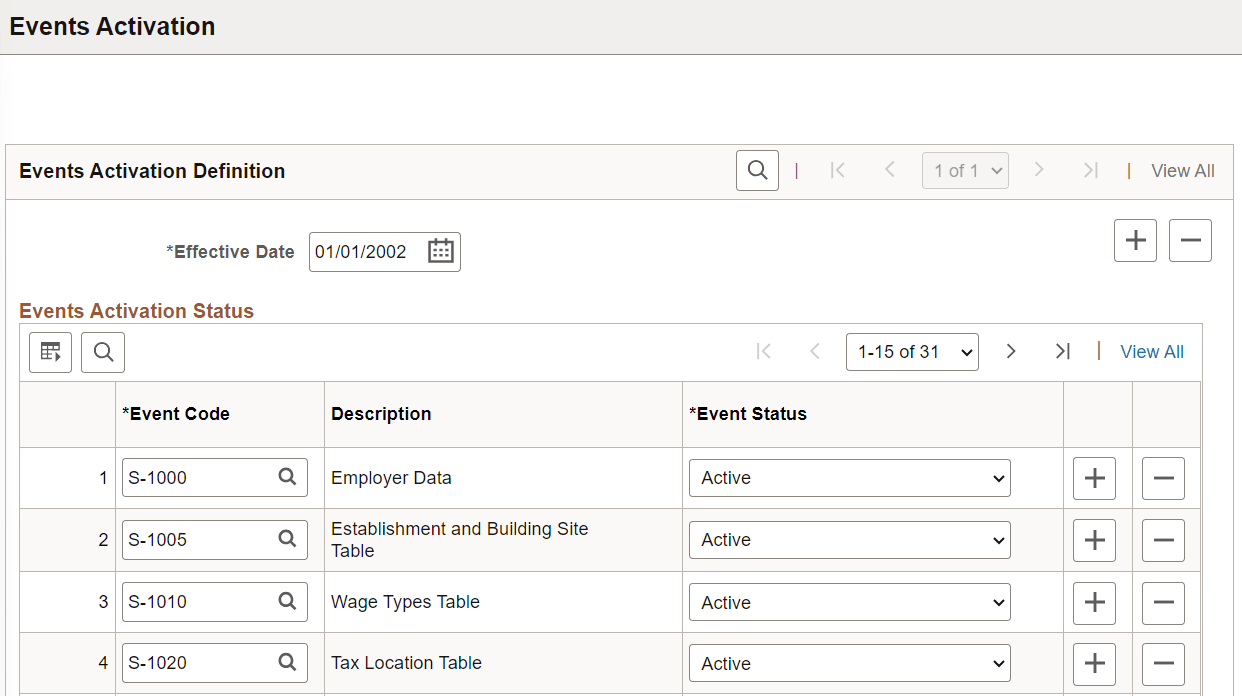Remove the Establishment and Building Site Table row
The height and width of the screenshot is (696, 1242).
coord(1163,540)
